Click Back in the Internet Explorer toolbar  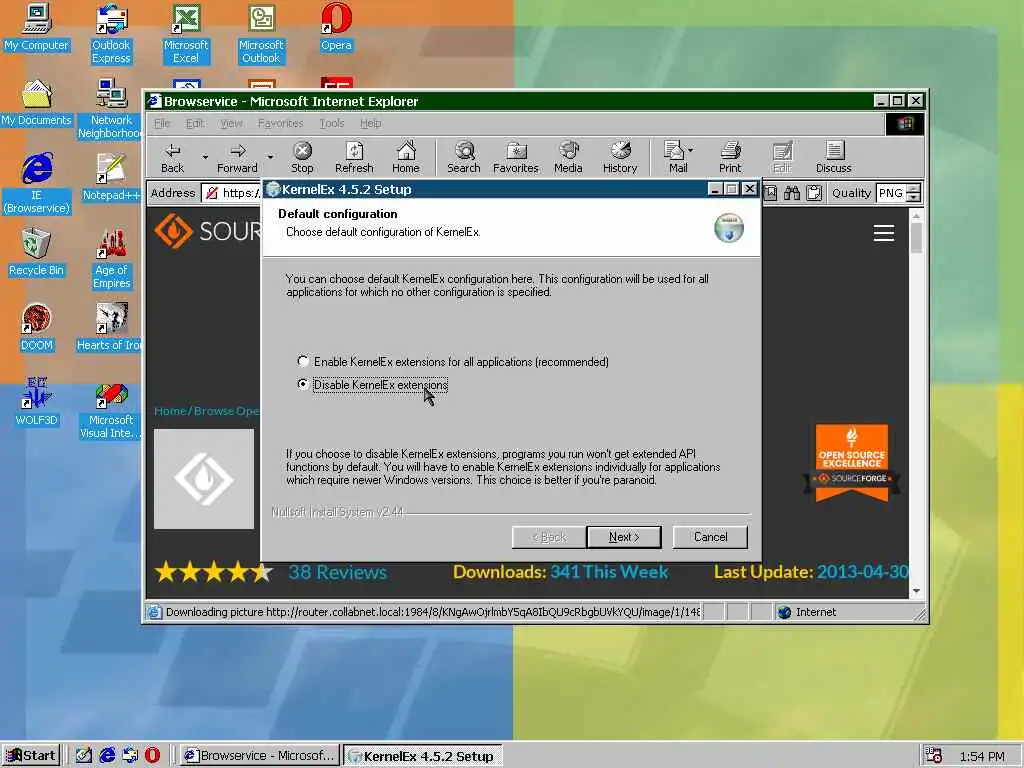172,158
